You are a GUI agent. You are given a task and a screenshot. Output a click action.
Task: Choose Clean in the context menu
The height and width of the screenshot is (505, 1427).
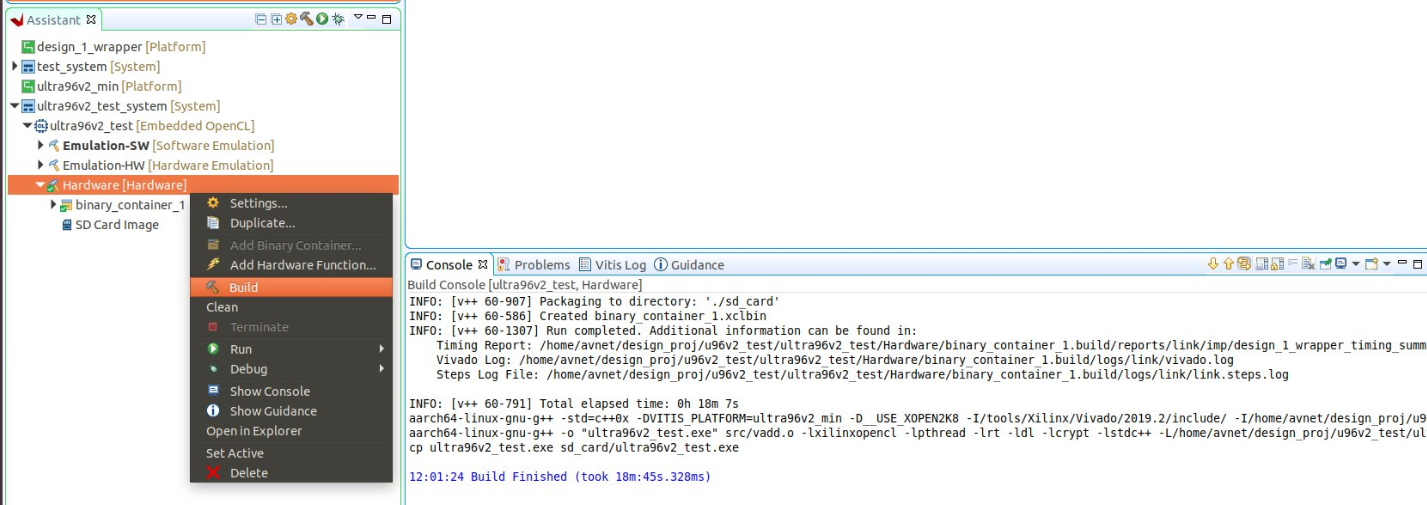(x=222, y=307)
